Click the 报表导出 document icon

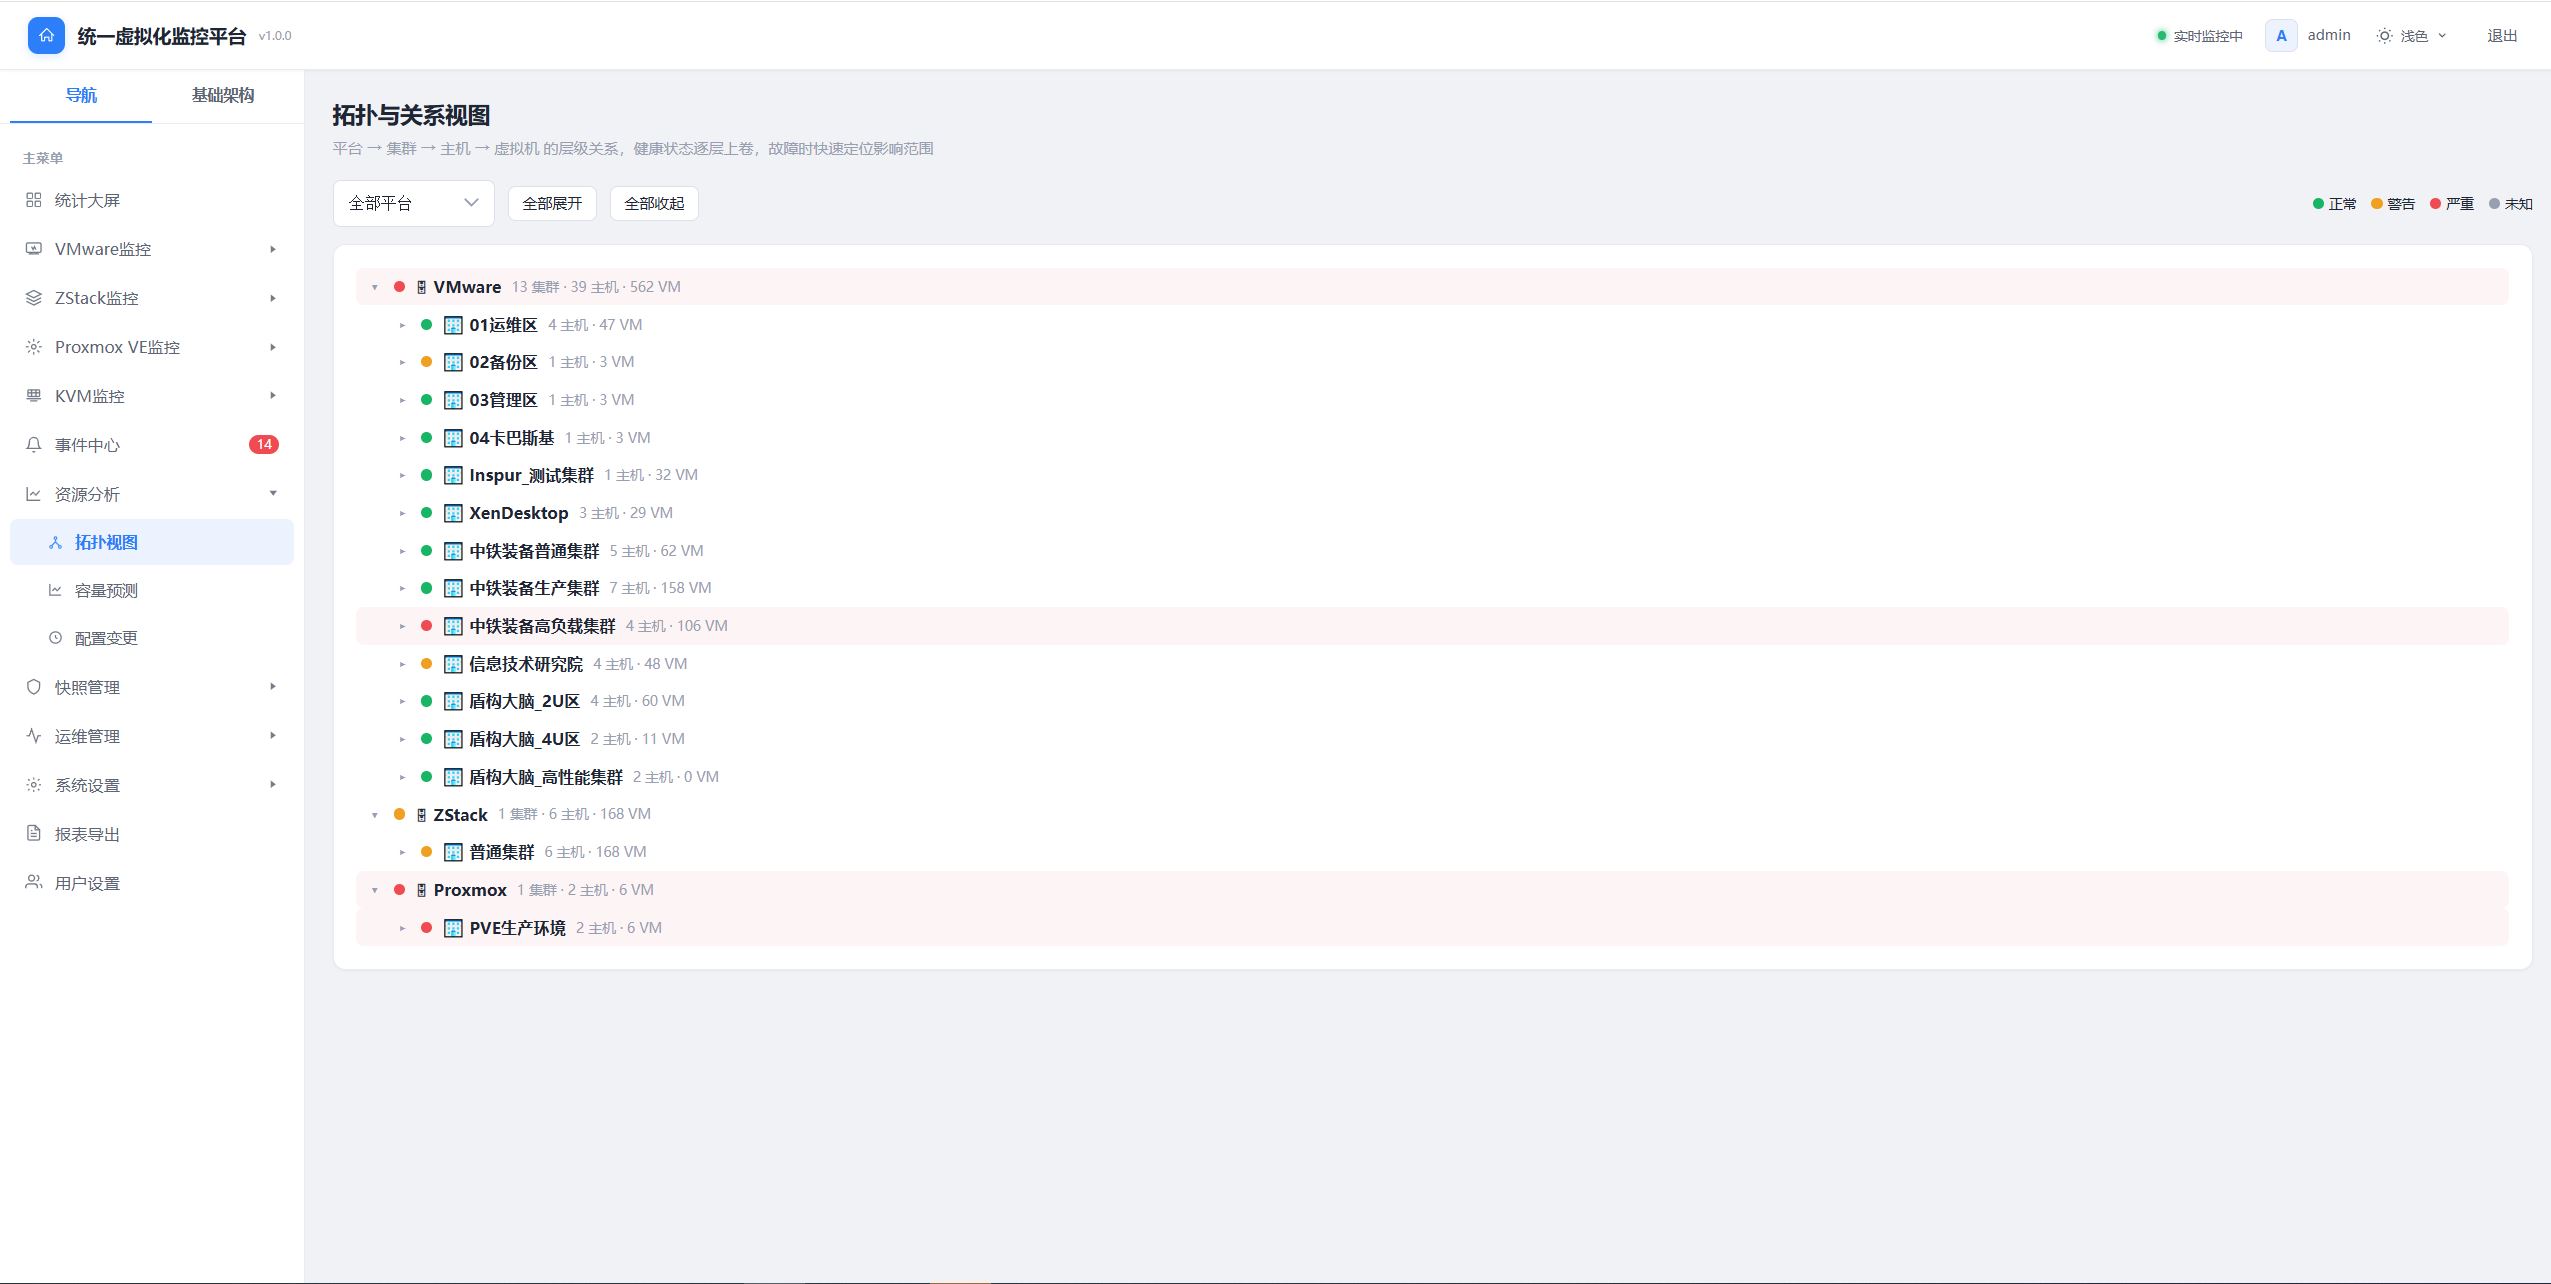point(33,834)
